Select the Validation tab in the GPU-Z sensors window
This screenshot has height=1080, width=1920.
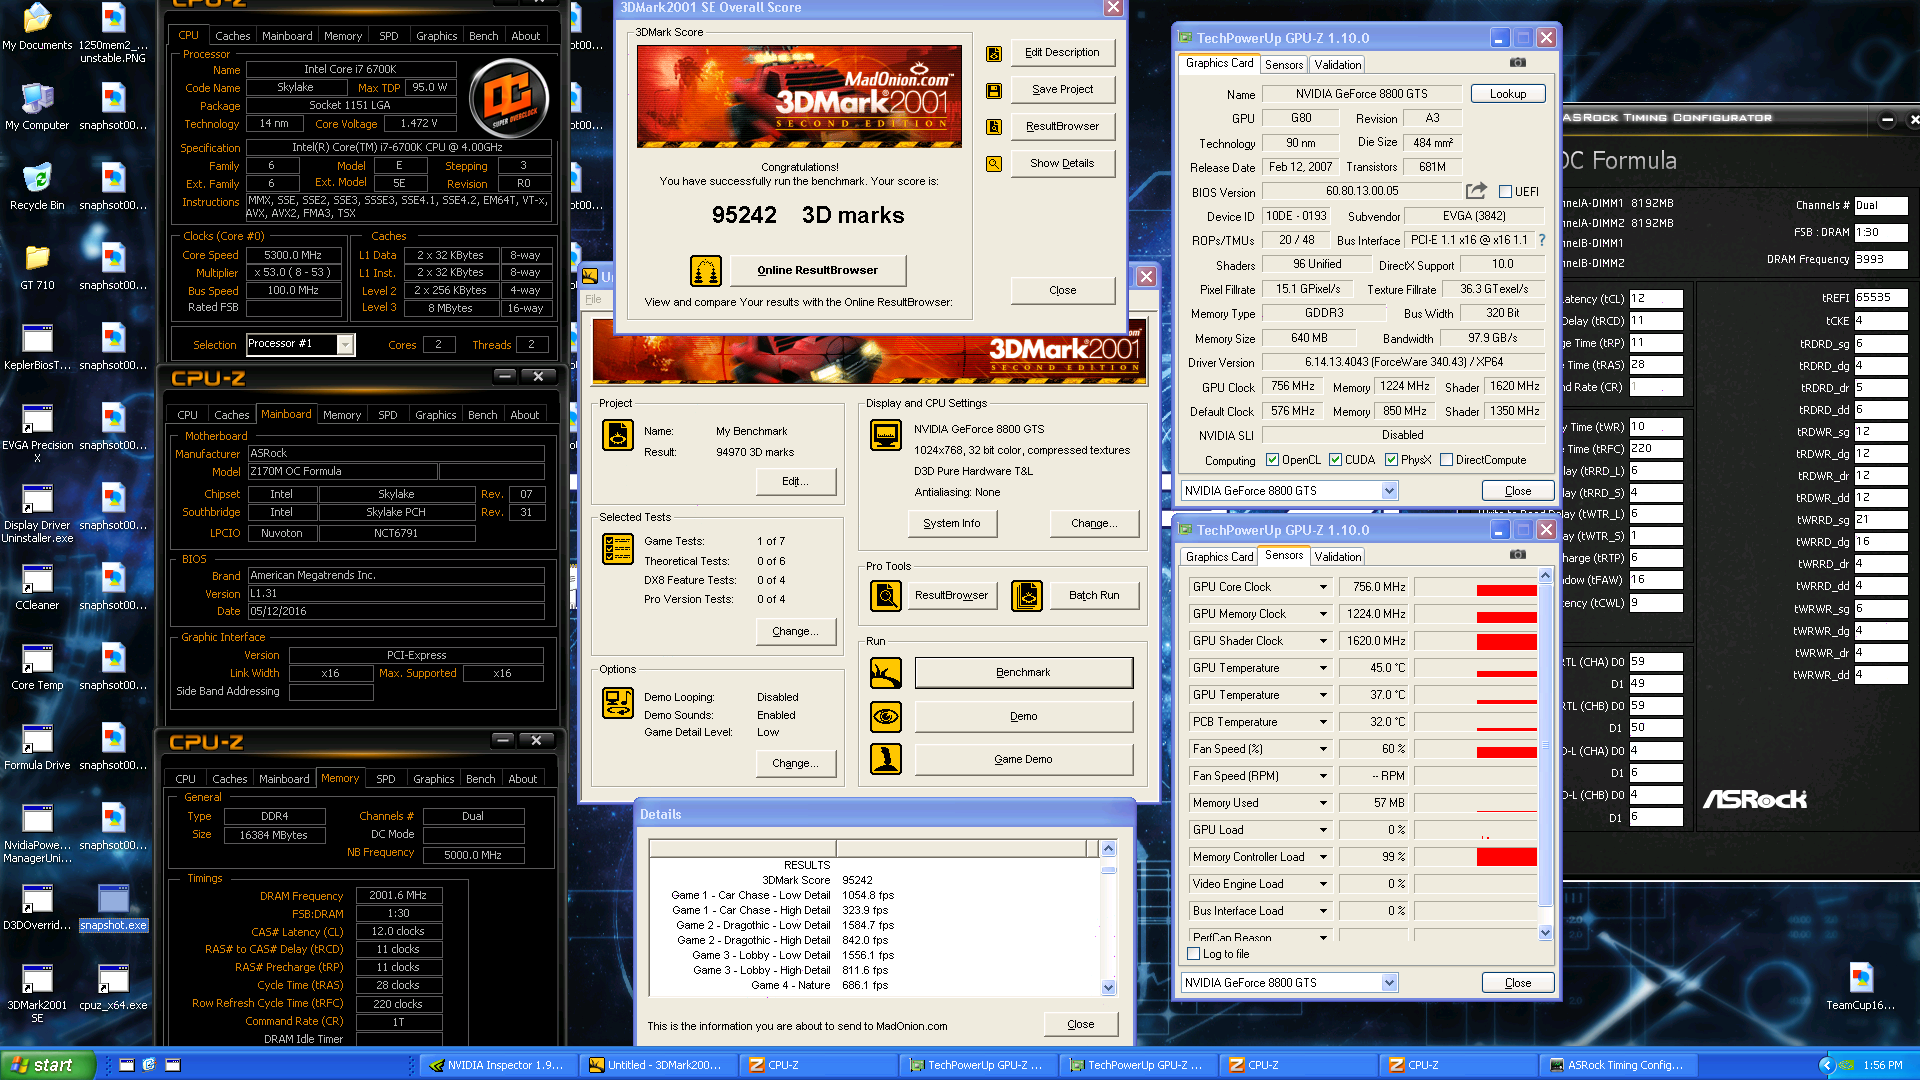coord(1338,557)
